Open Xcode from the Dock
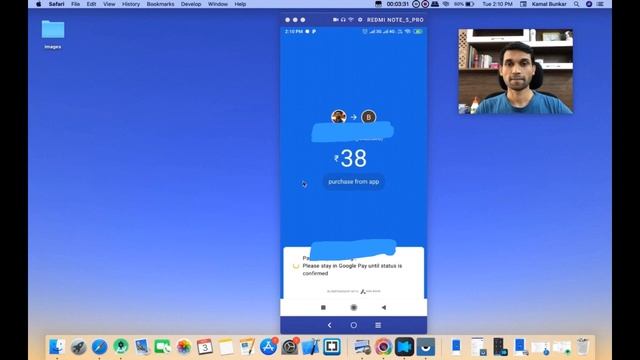 tap(311, 347)
